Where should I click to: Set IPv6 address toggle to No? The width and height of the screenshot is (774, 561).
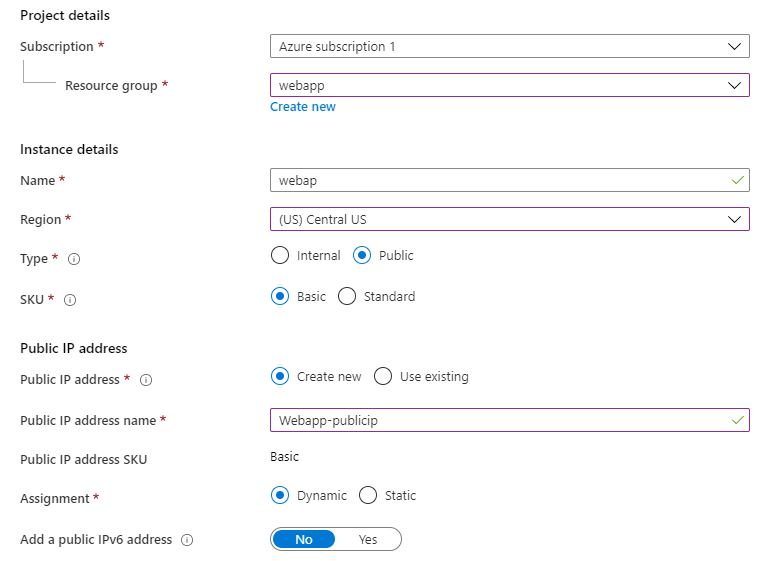tap(304, 539)
